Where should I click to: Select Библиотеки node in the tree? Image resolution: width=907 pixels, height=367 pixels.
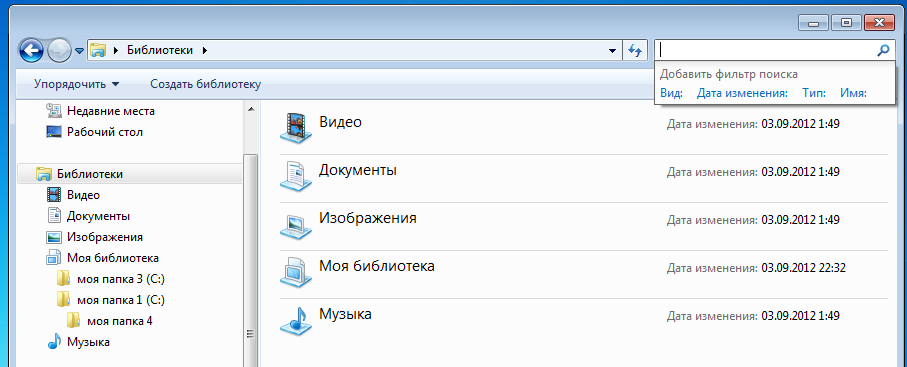pos(90,174)
